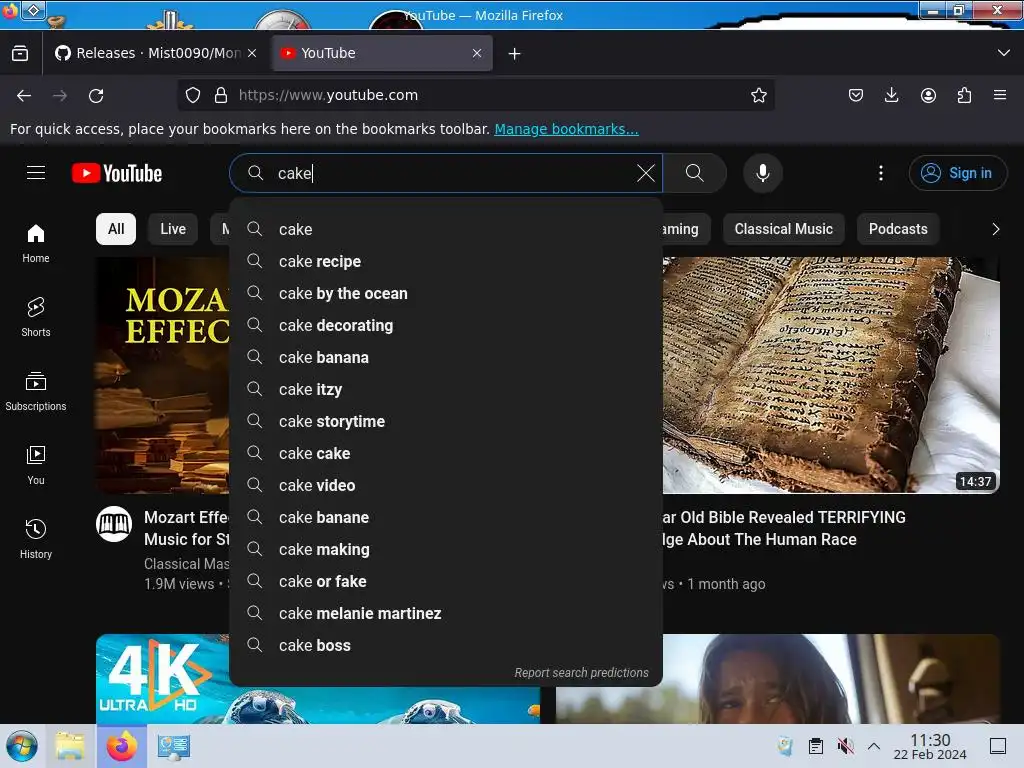Choose suggestion 'cake melanie martinez'
This screenshot has height=768, width=1024.
click(446, 613)
